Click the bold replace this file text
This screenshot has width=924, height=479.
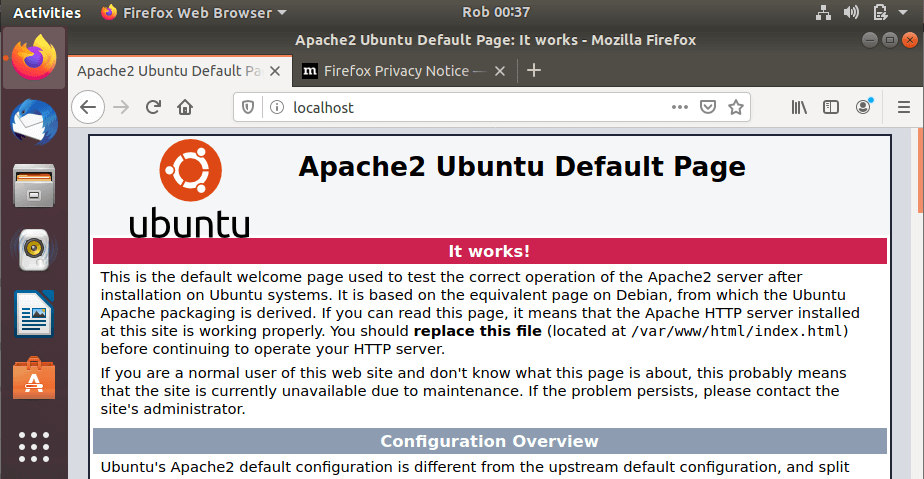click(477, 331)
